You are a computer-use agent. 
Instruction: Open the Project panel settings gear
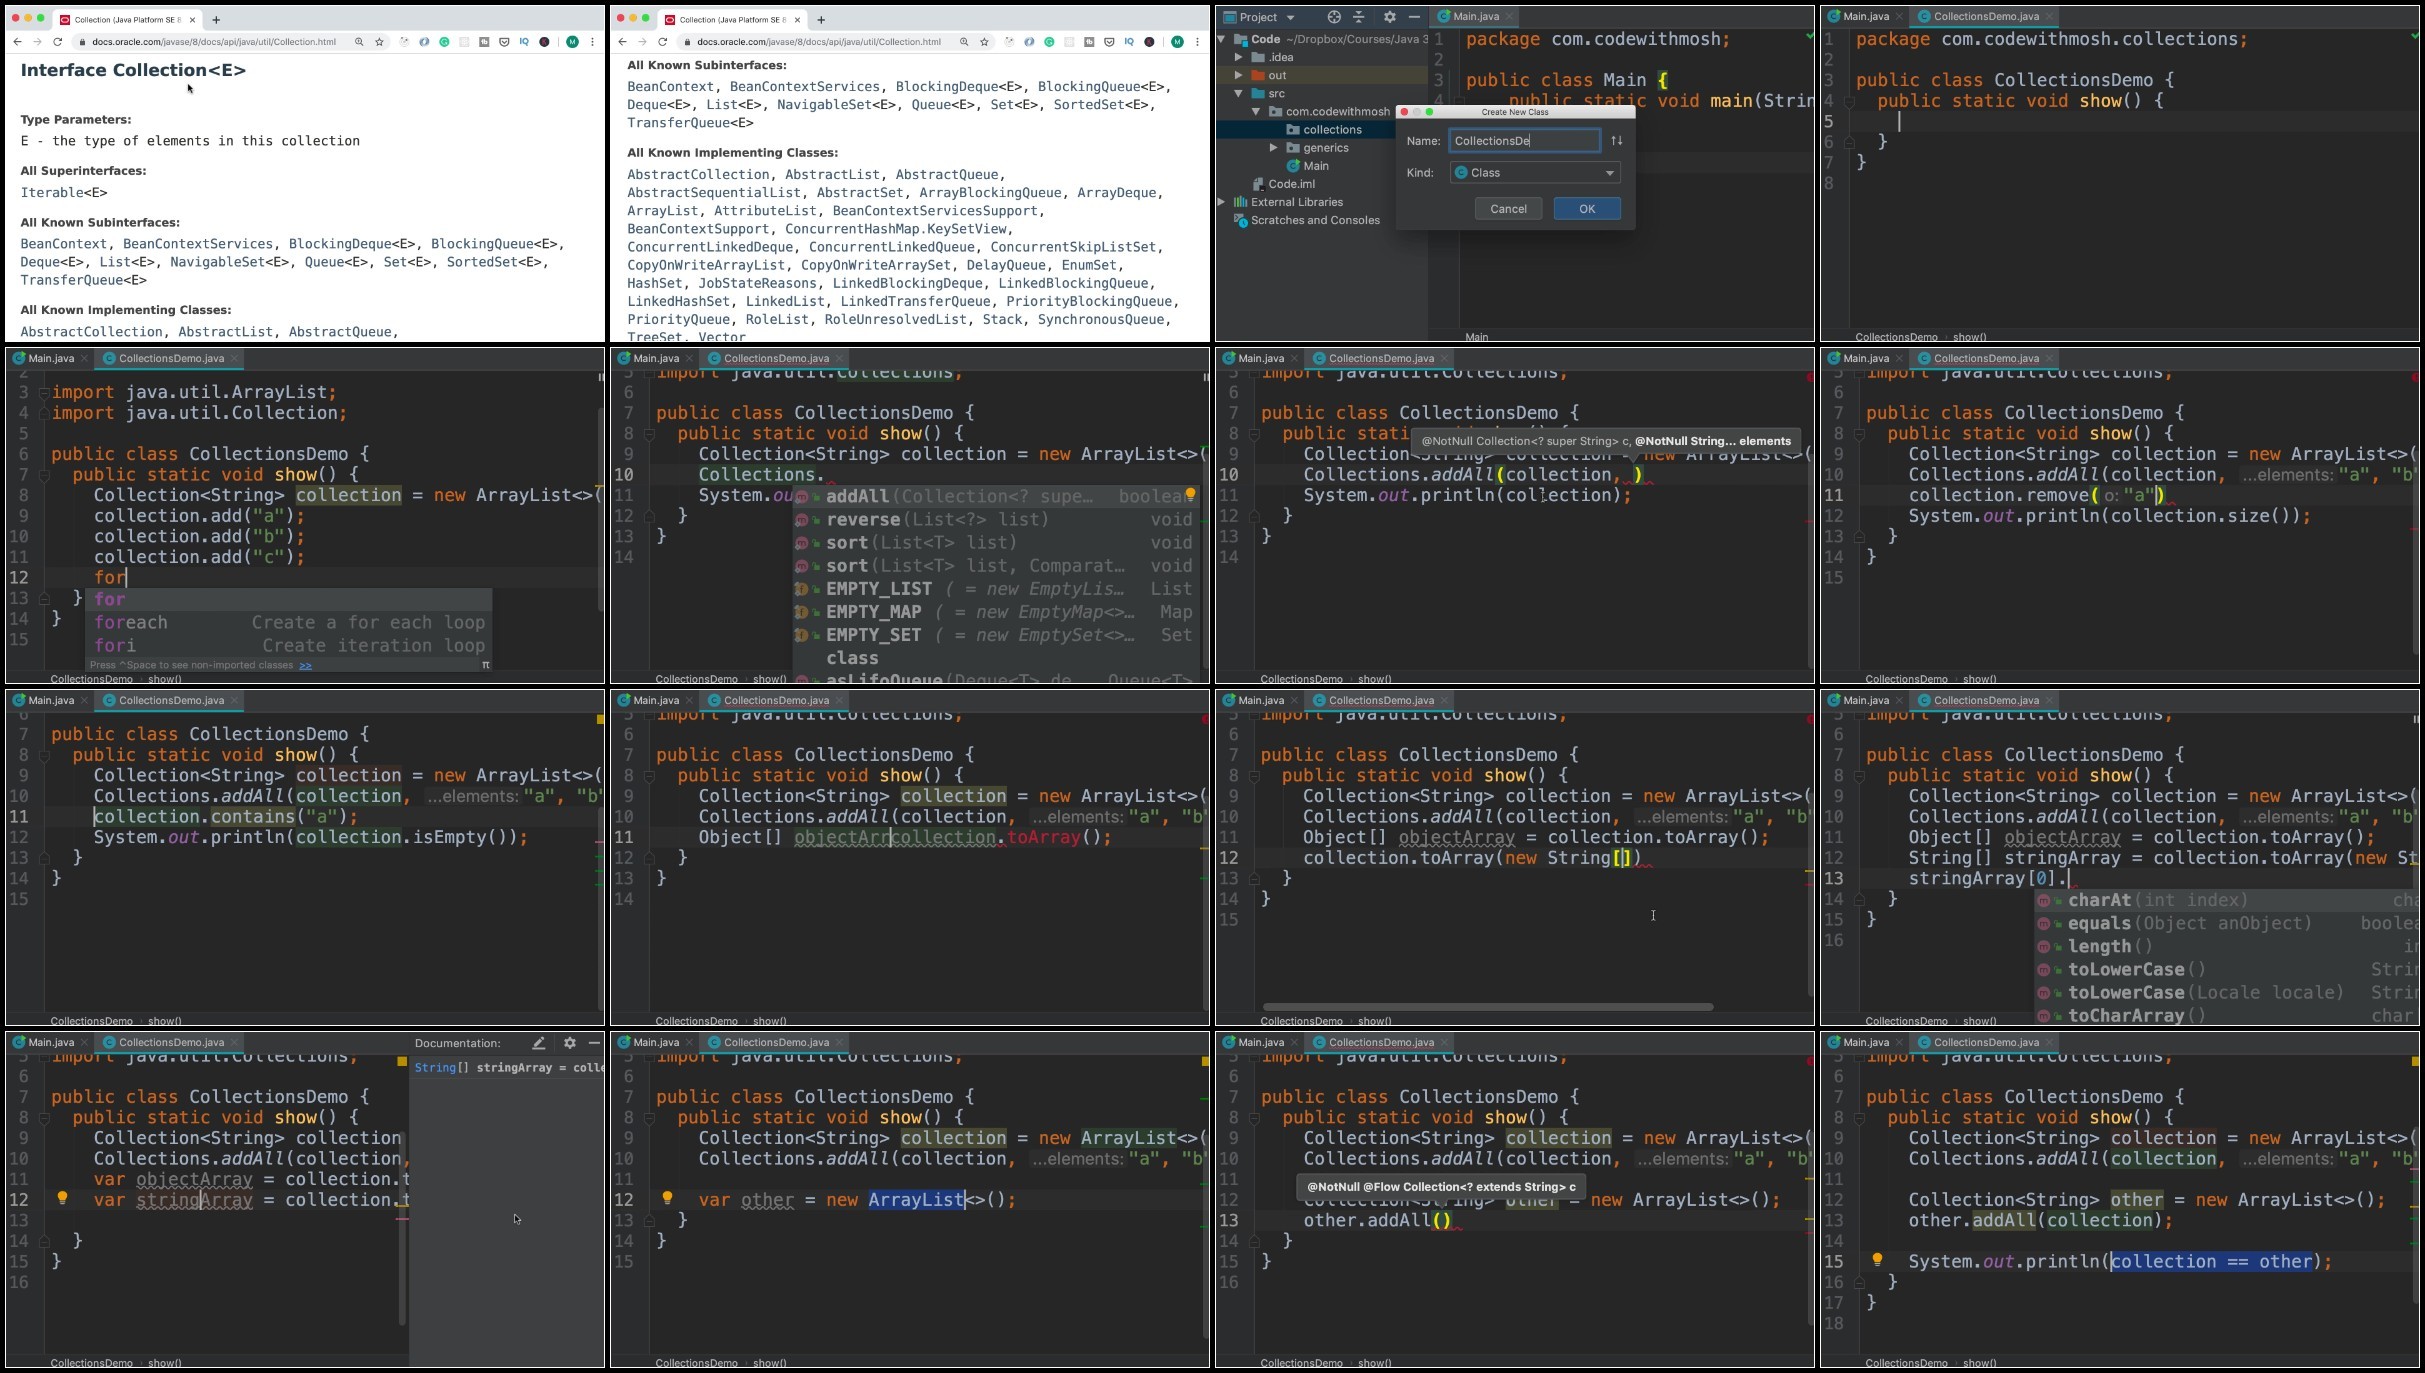point(1389,17)
